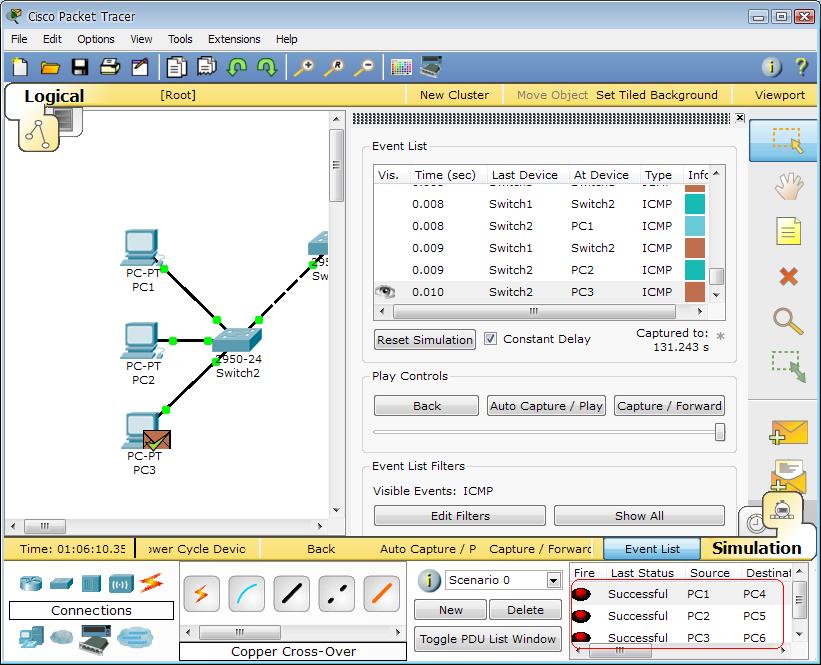Click the brown Info swatch on 0.010 row

coord(695,292)
